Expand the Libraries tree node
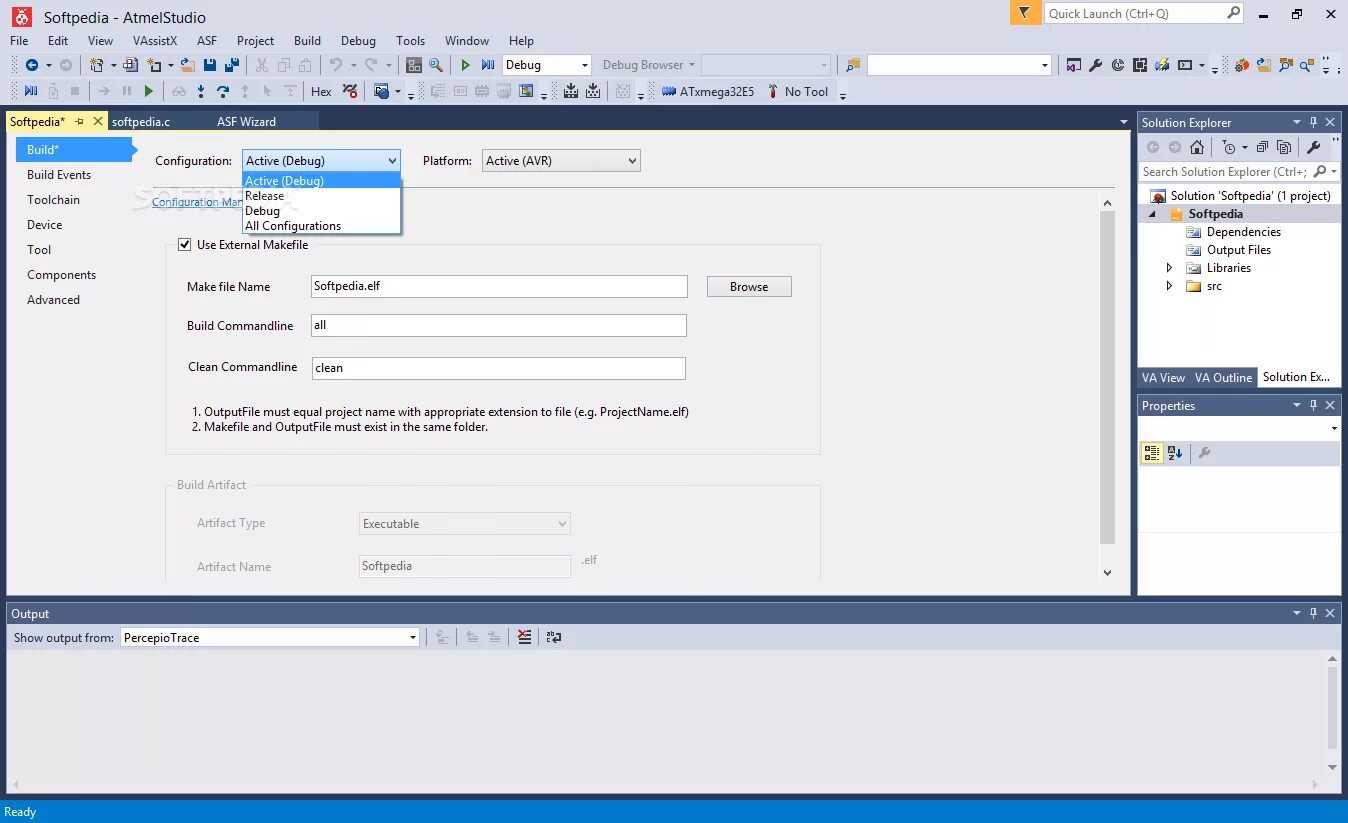 1169,268
